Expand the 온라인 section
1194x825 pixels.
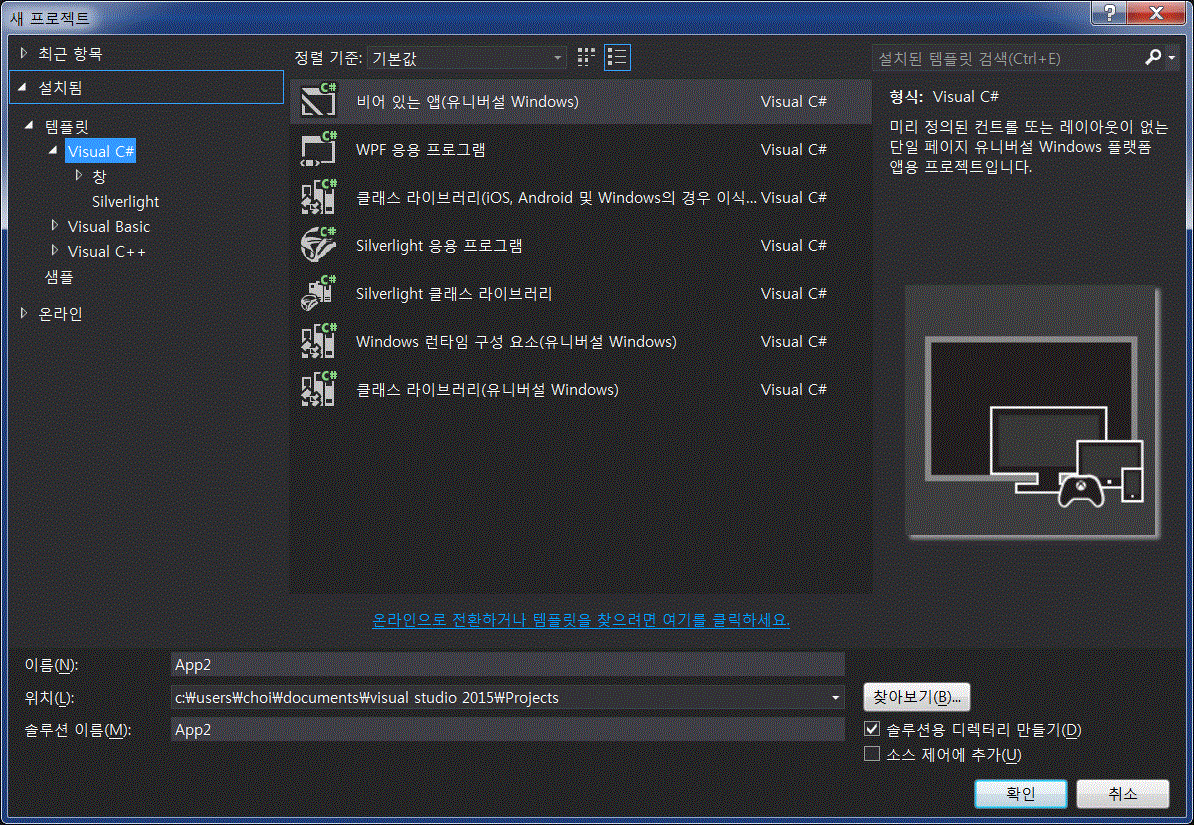coord(25,313)
